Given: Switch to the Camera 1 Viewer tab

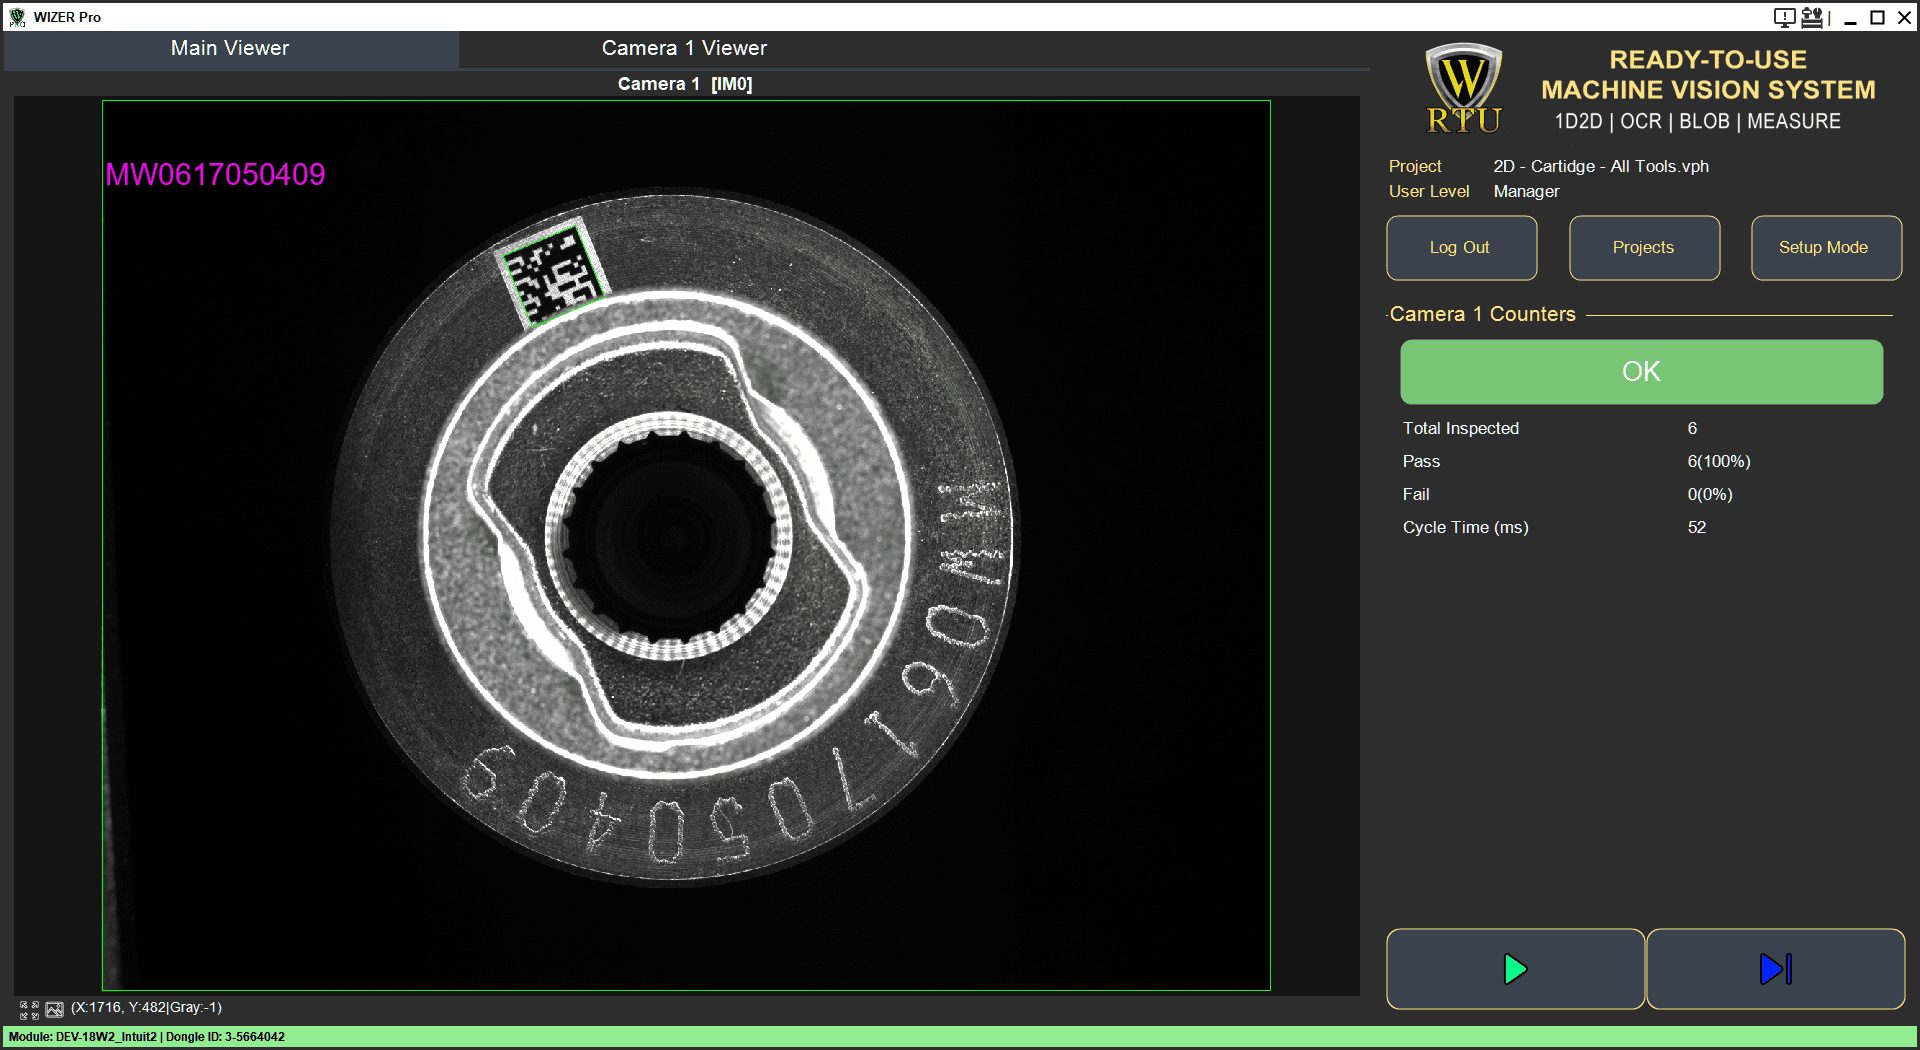Looking at the screenshot, I should pos(685,48).
